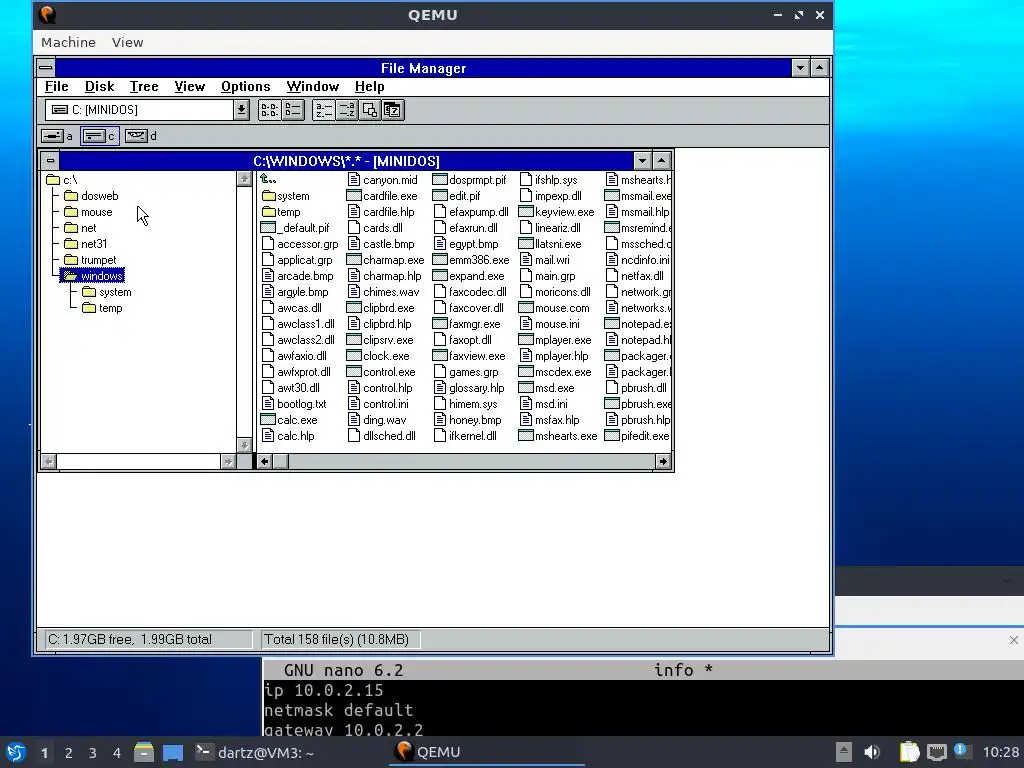The image size is (1024, 768).
Task: Click file list scroll right arrow
Action: tap(663, 462)
